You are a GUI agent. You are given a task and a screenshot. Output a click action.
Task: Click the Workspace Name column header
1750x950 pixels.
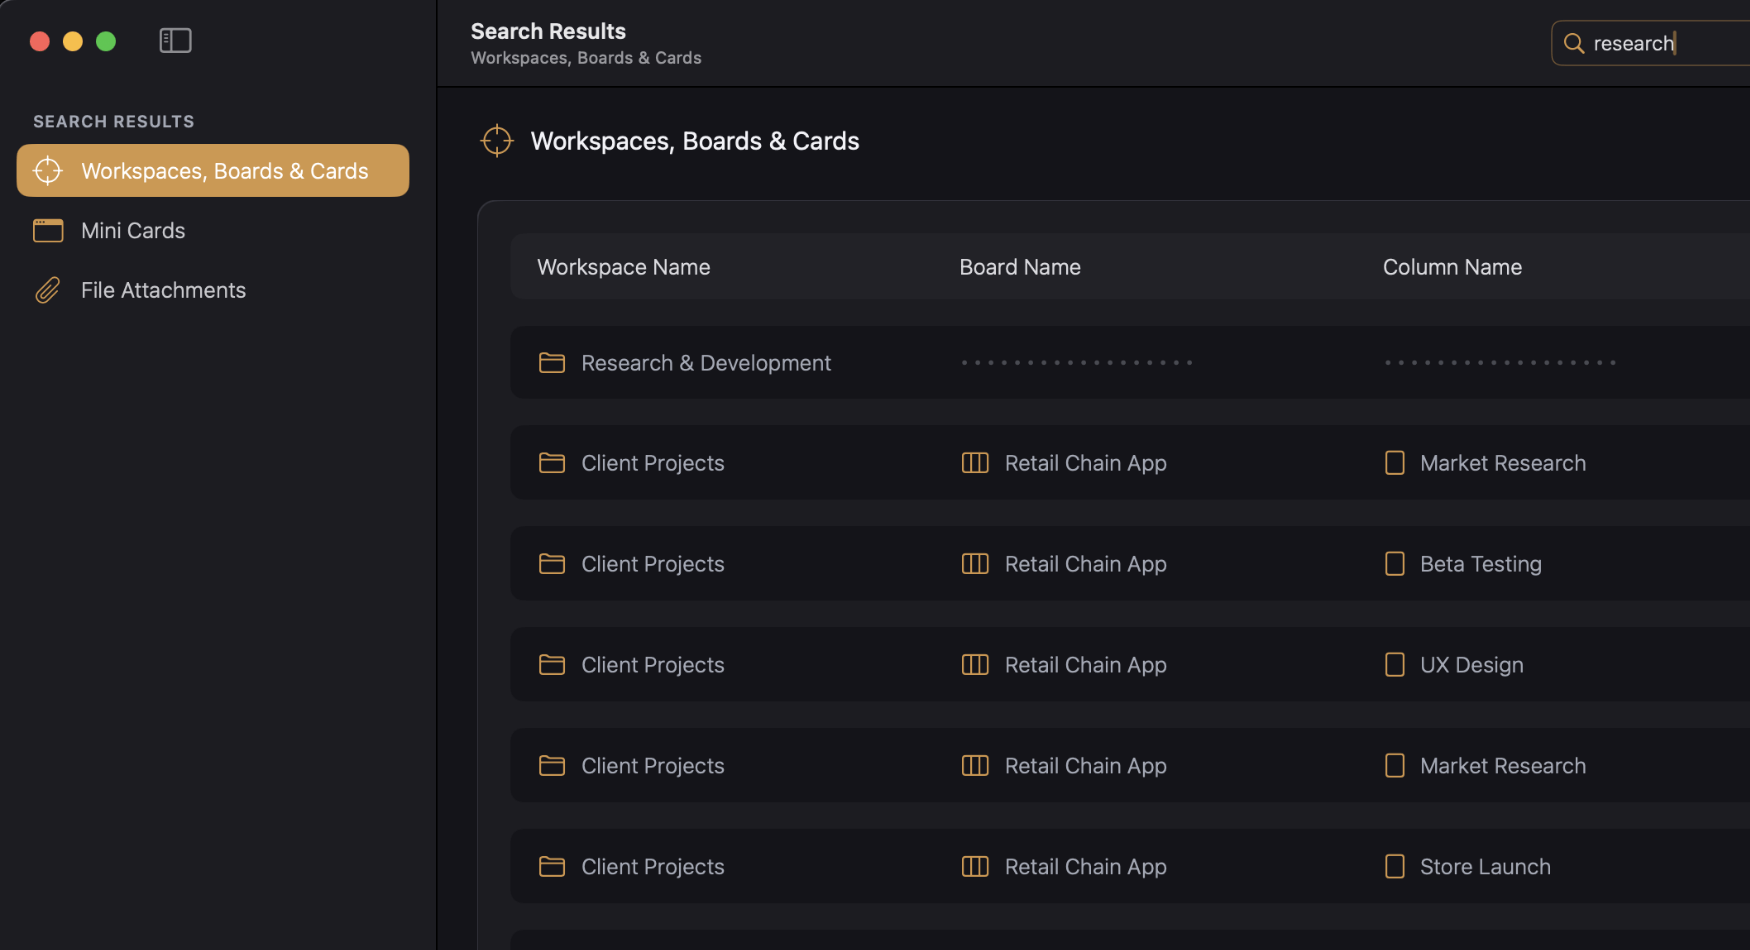click(x=623, y=266)
